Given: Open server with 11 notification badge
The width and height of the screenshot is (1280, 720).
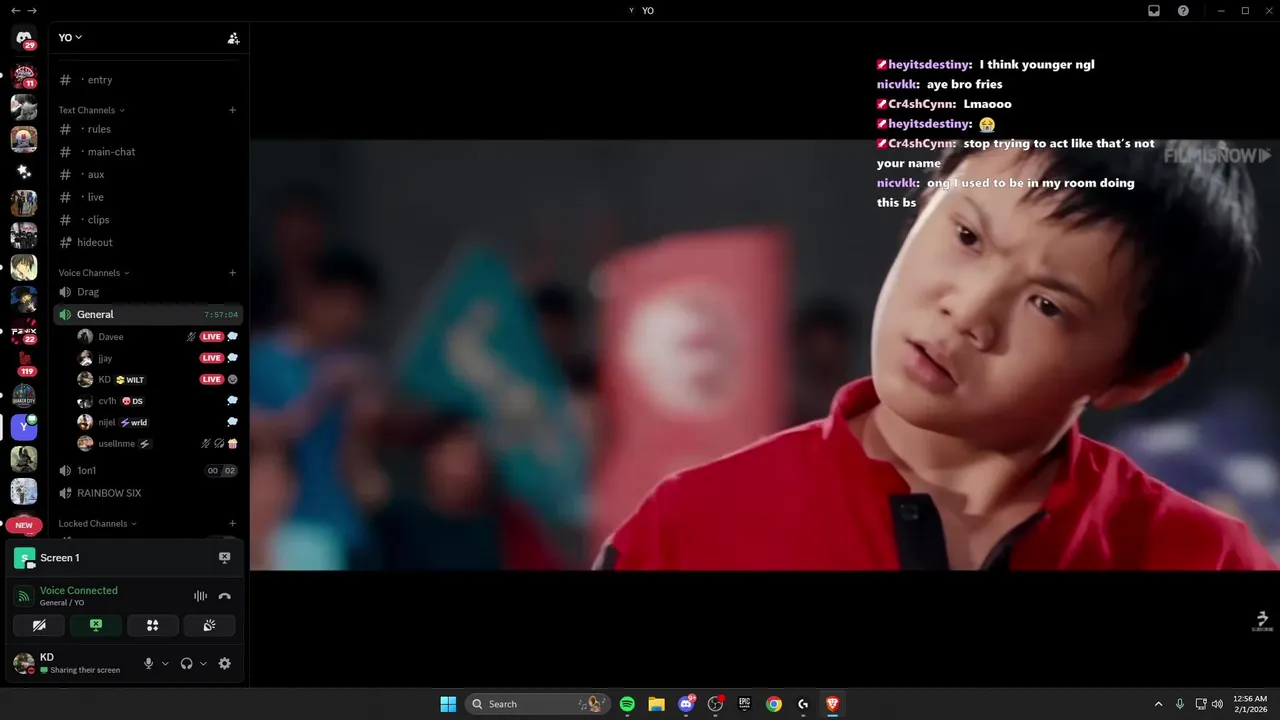Looking at the screenshot, I should click(24, 75).
